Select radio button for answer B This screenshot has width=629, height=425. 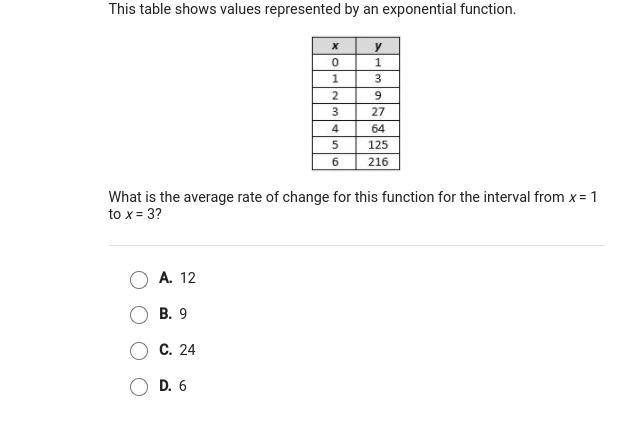(x=139, y=315)
